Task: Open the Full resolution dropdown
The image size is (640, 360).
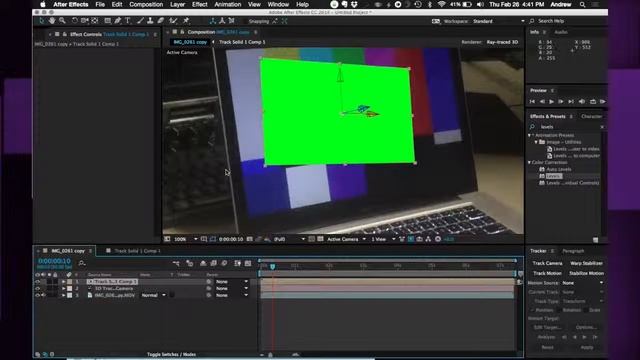Action: point(289,239)
